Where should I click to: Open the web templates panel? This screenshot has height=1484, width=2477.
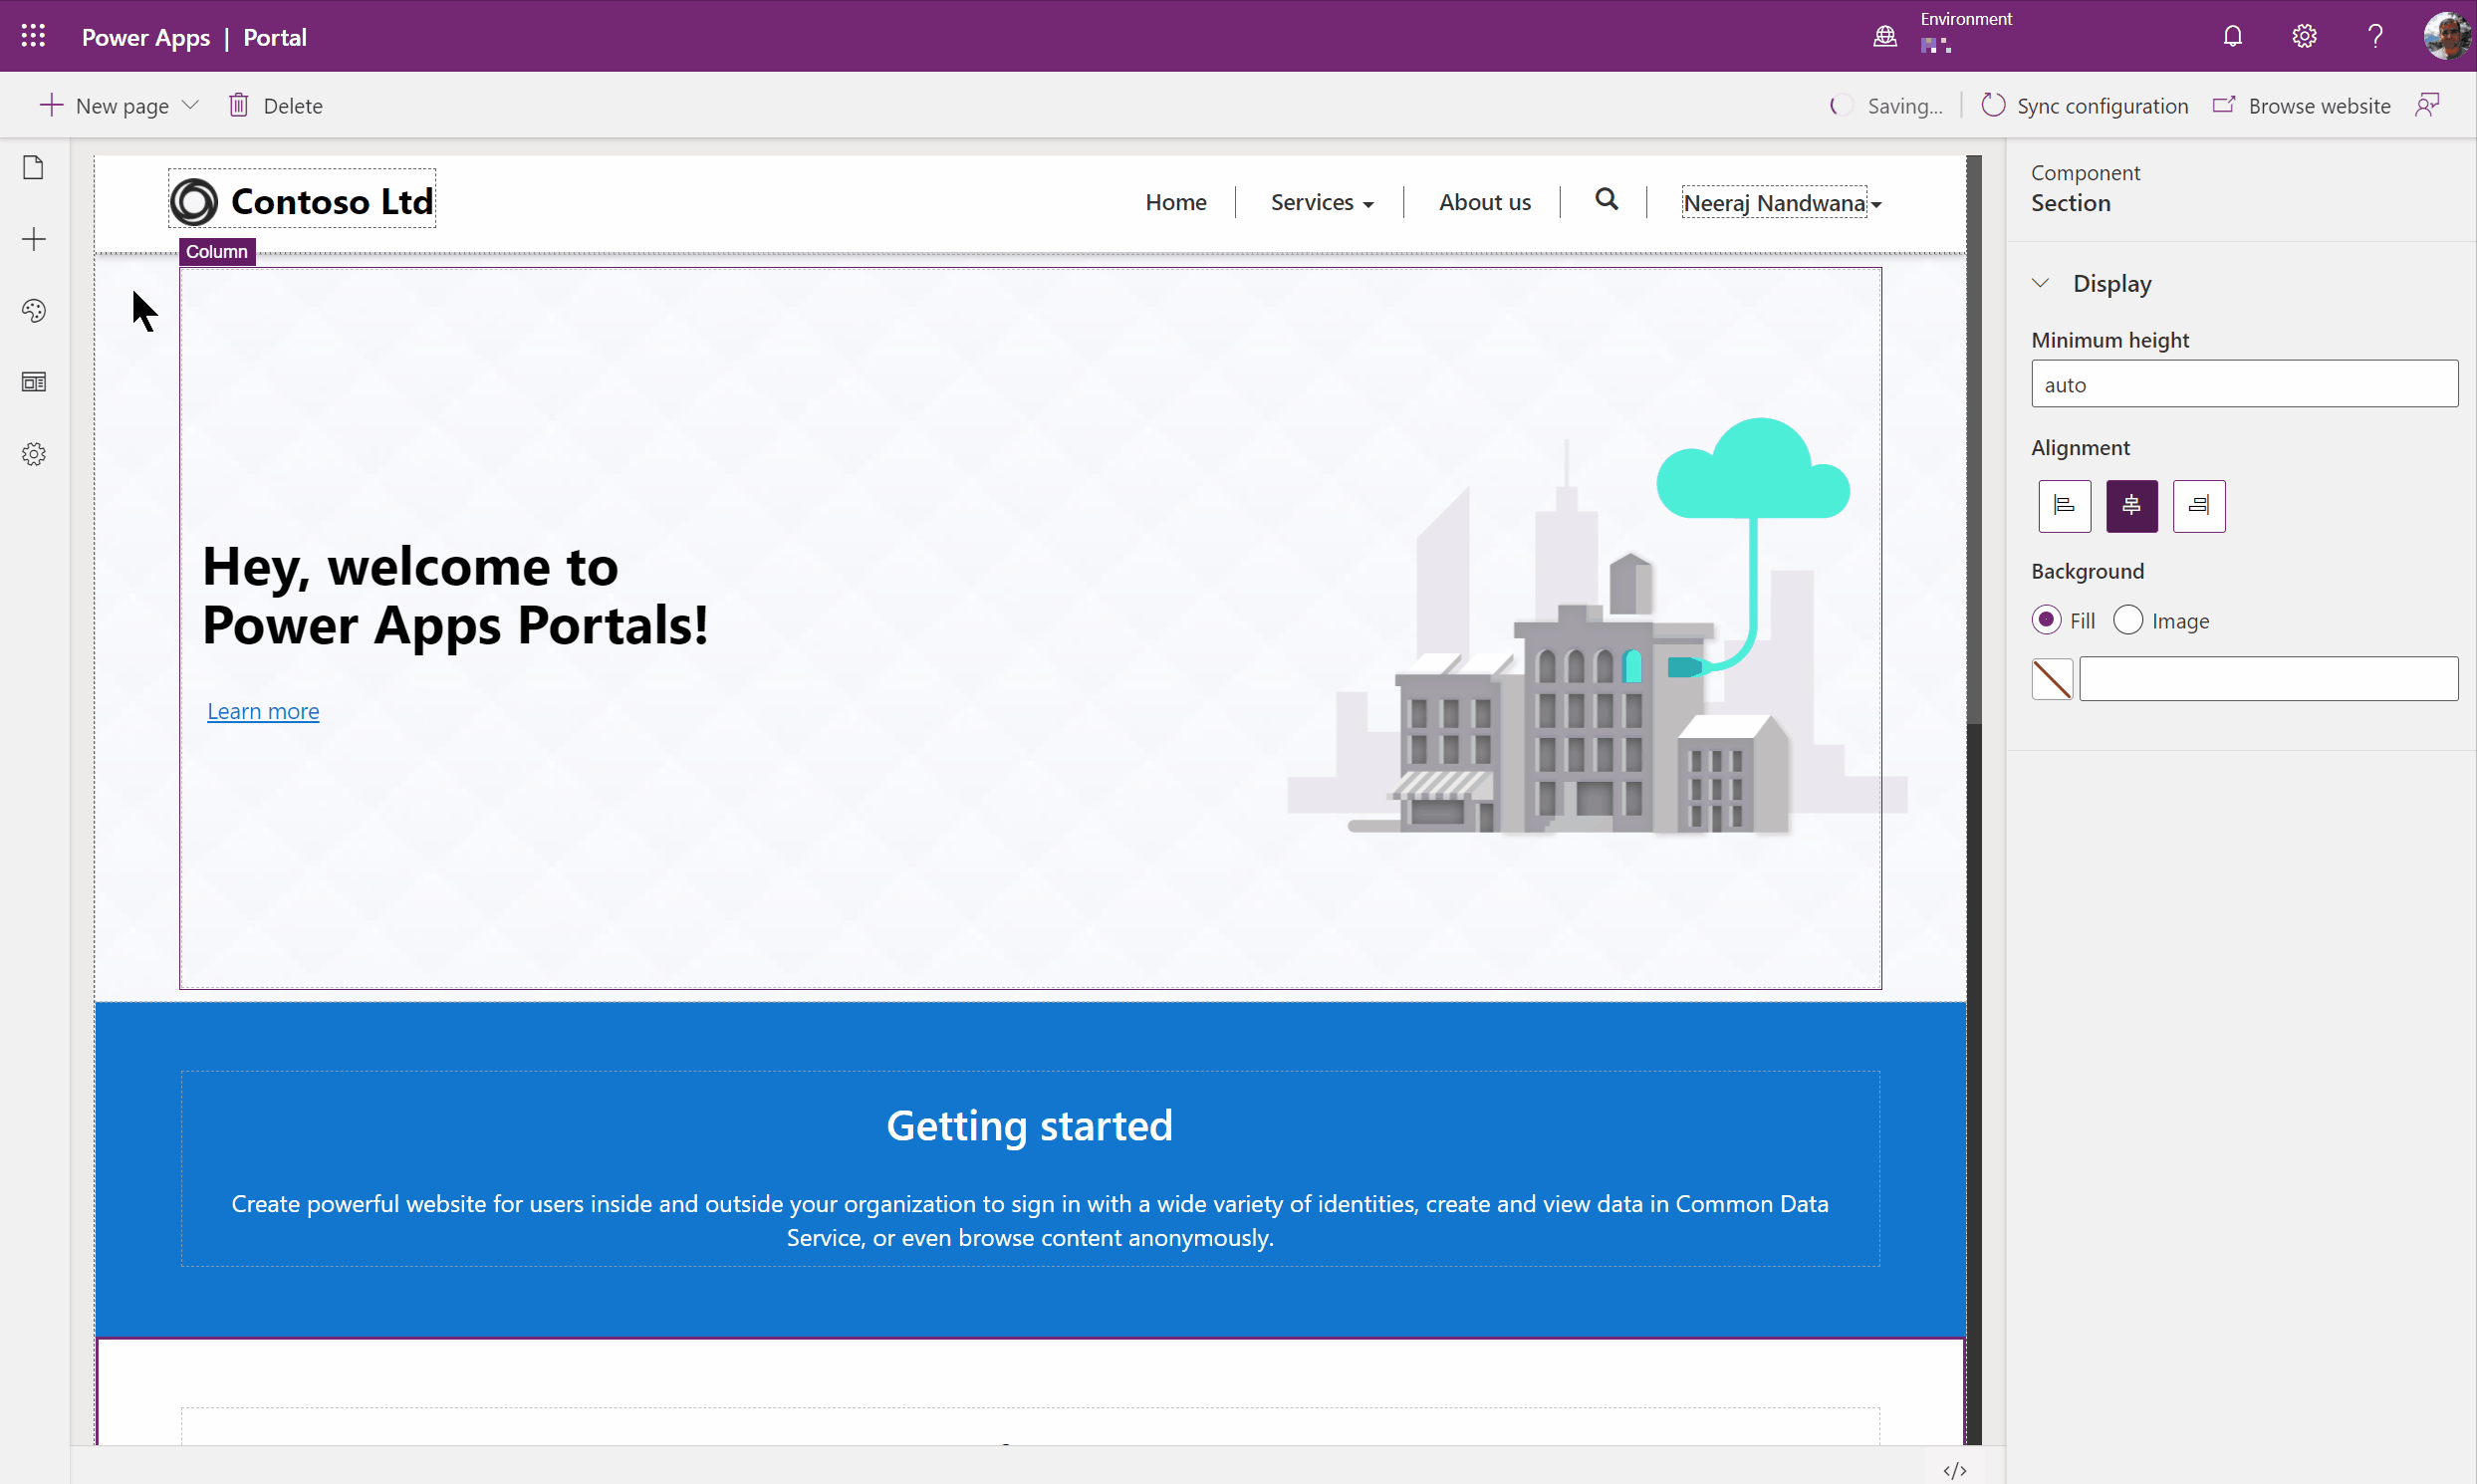click(x=33, y=381)
